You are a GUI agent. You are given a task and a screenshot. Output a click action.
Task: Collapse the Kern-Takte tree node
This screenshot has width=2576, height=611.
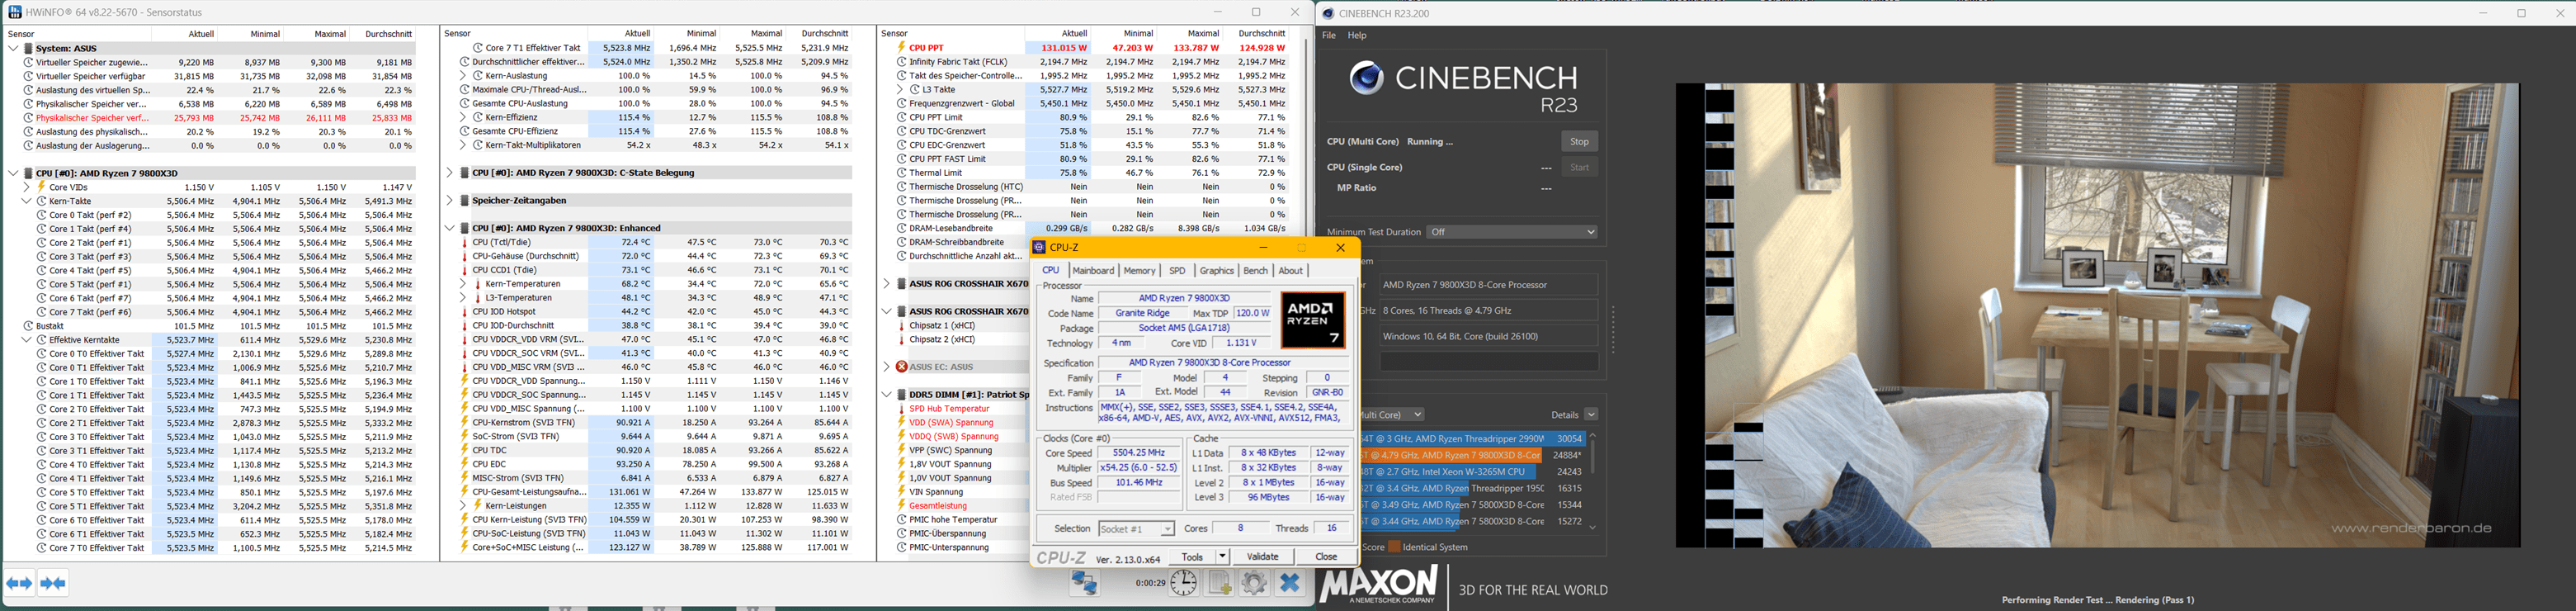27,201
